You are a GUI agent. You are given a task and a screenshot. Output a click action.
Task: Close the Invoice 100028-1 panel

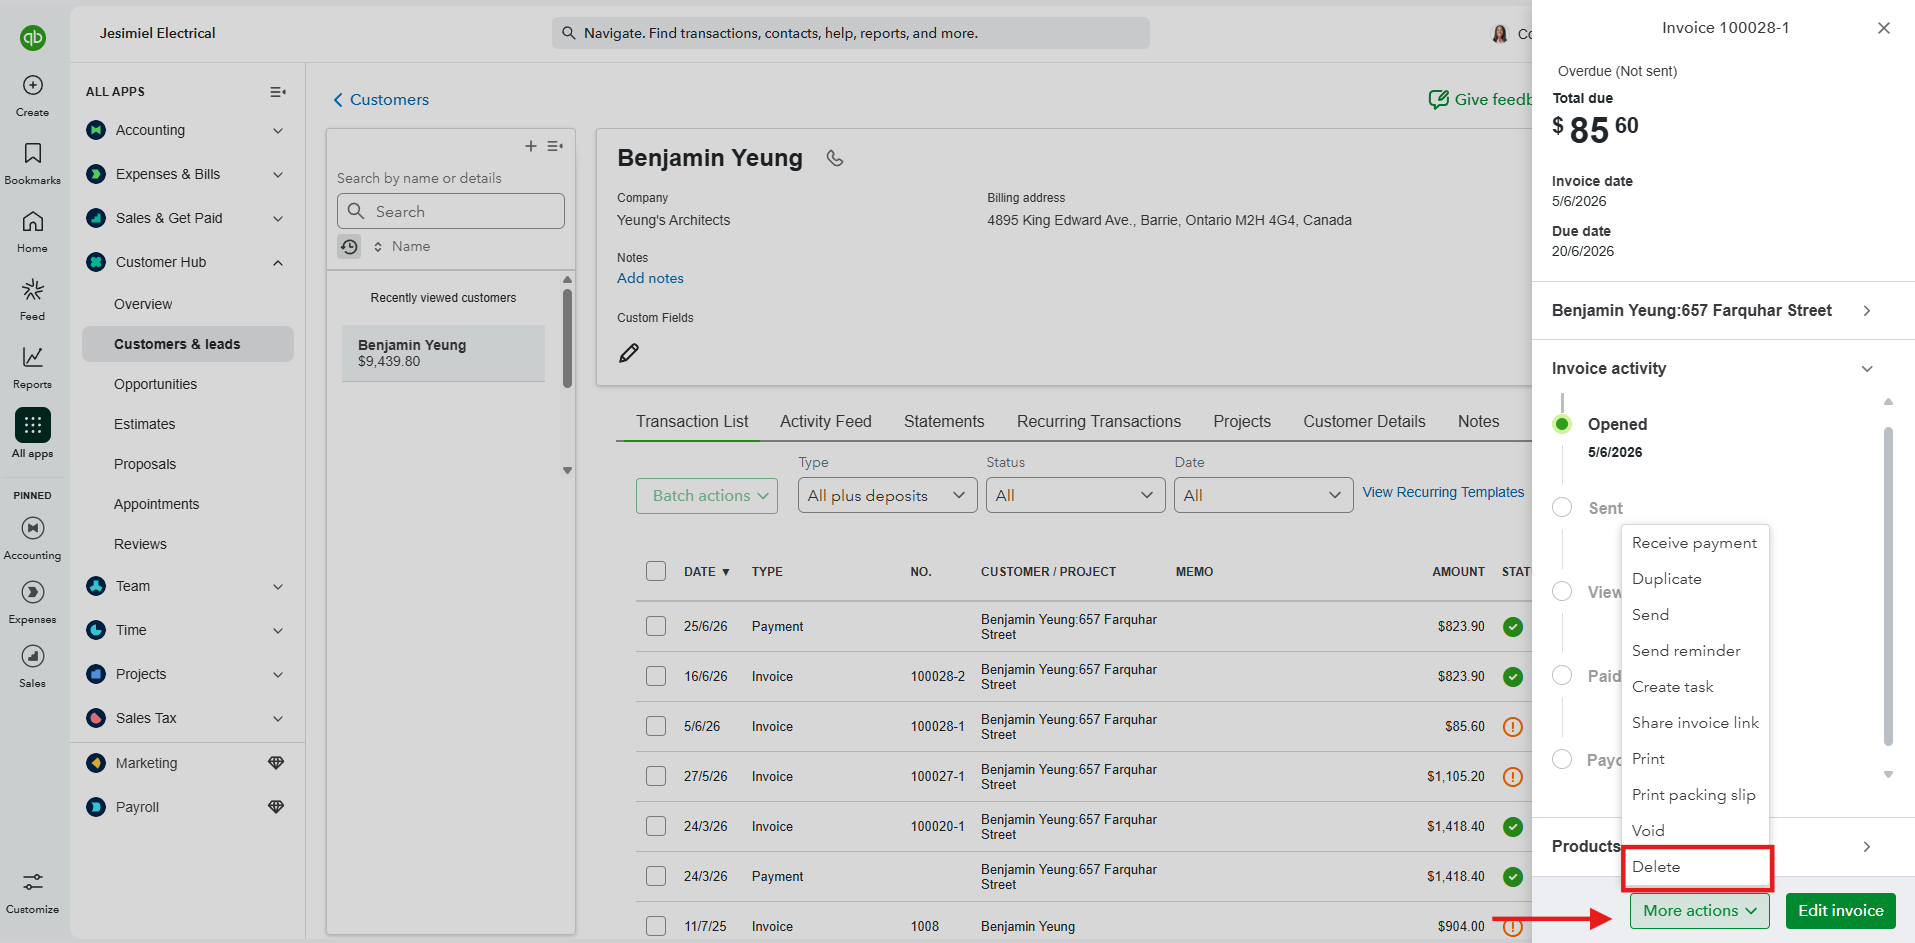coord(1884,28)
